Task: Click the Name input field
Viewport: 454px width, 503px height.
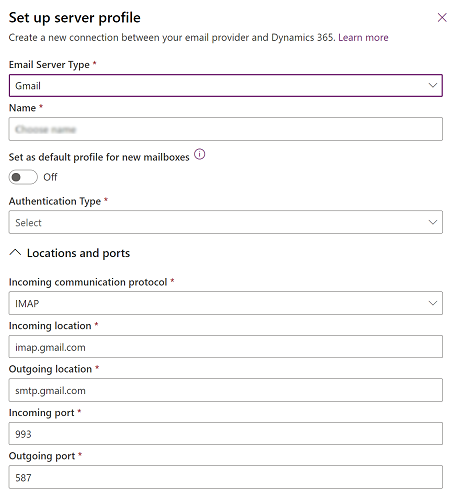Action: [x=226, y=129]
